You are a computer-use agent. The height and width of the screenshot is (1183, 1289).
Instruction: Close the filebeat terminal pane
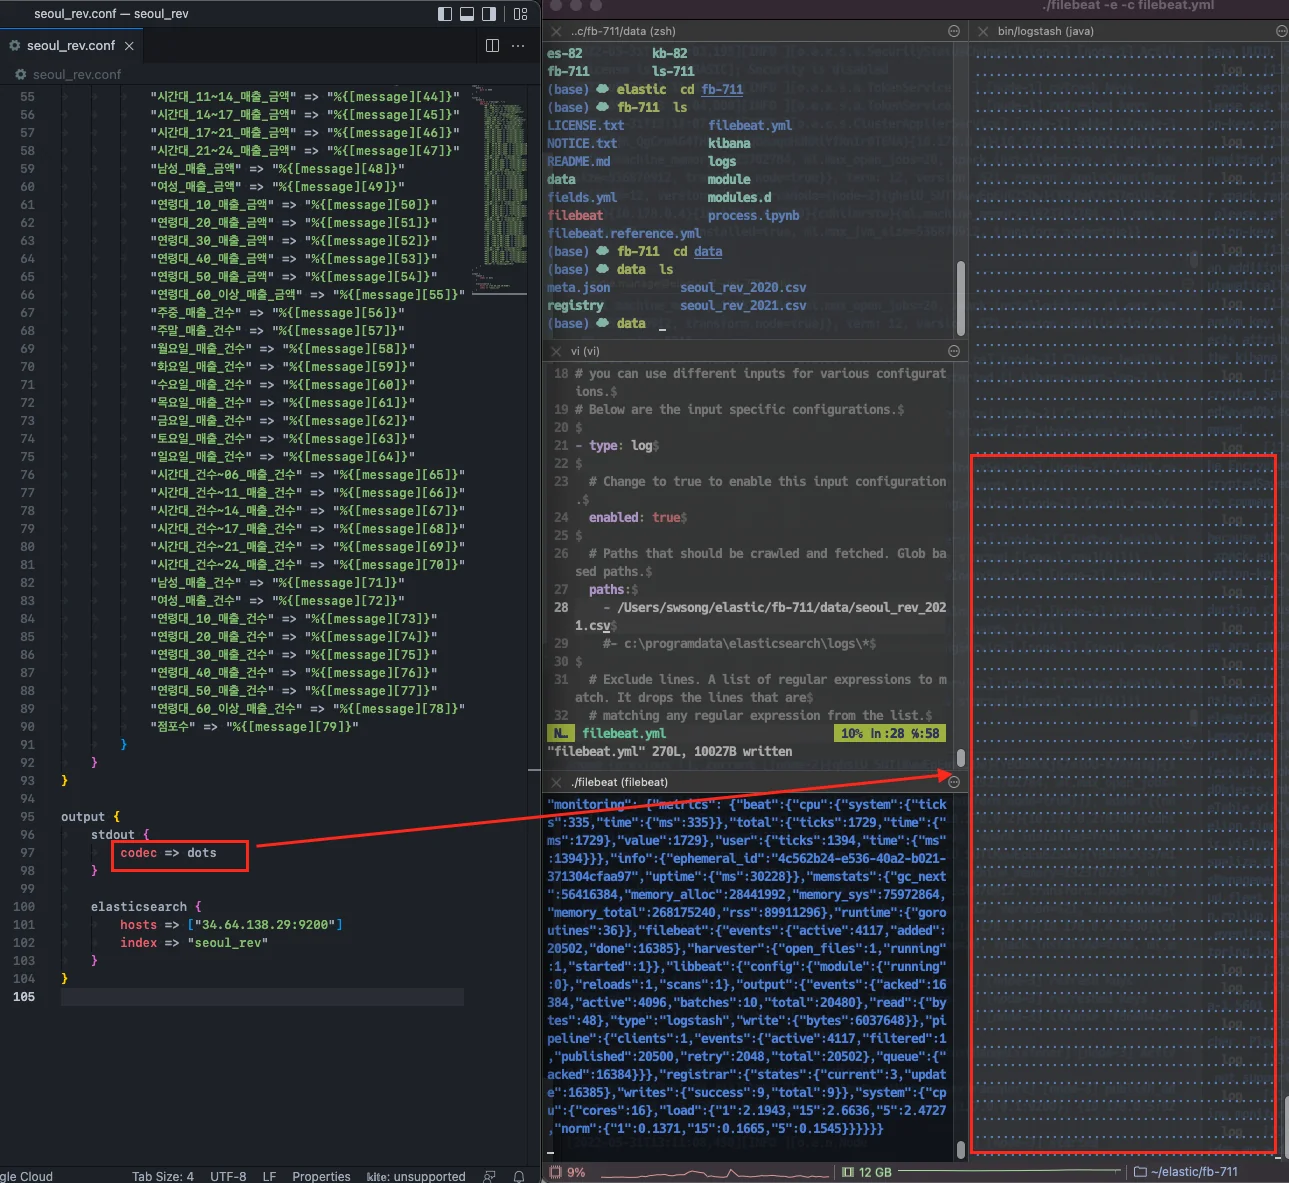[556, 782]
